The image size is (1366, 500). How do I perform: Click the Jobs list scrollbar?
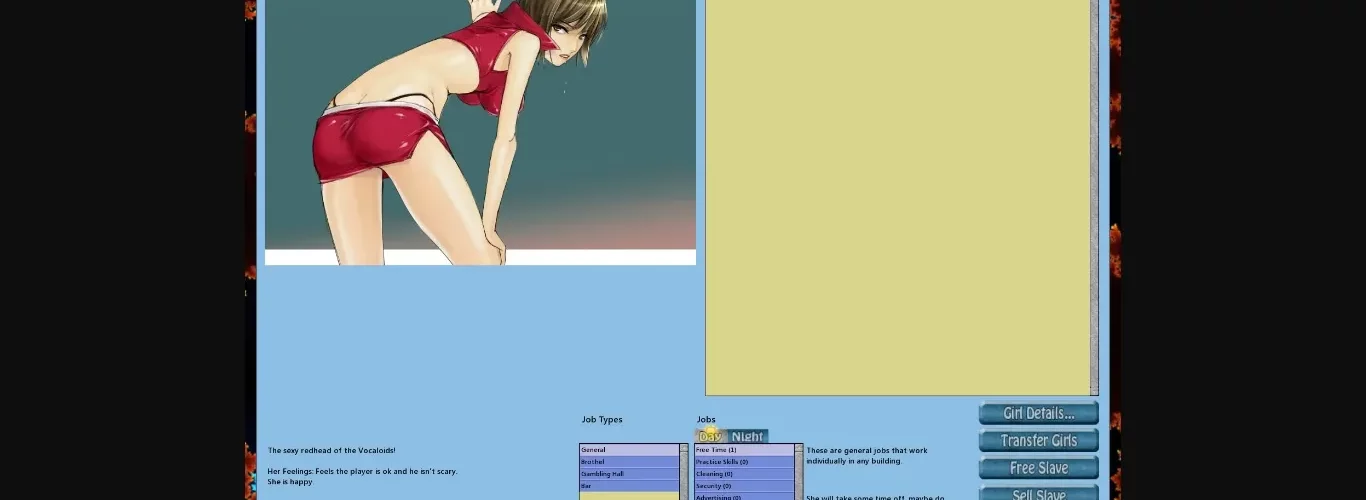(x=798, y=472)
